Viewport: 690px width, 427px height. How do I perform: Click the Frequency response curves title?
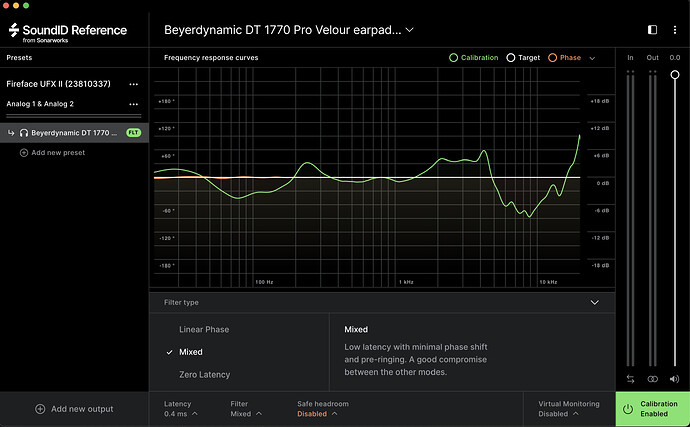pos(211,58)
